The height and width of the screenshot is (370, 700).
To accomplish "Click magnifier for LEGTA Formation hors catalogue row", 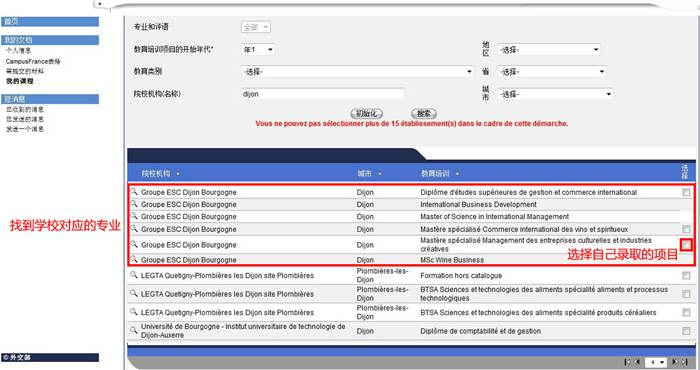I will coord(134,275).
